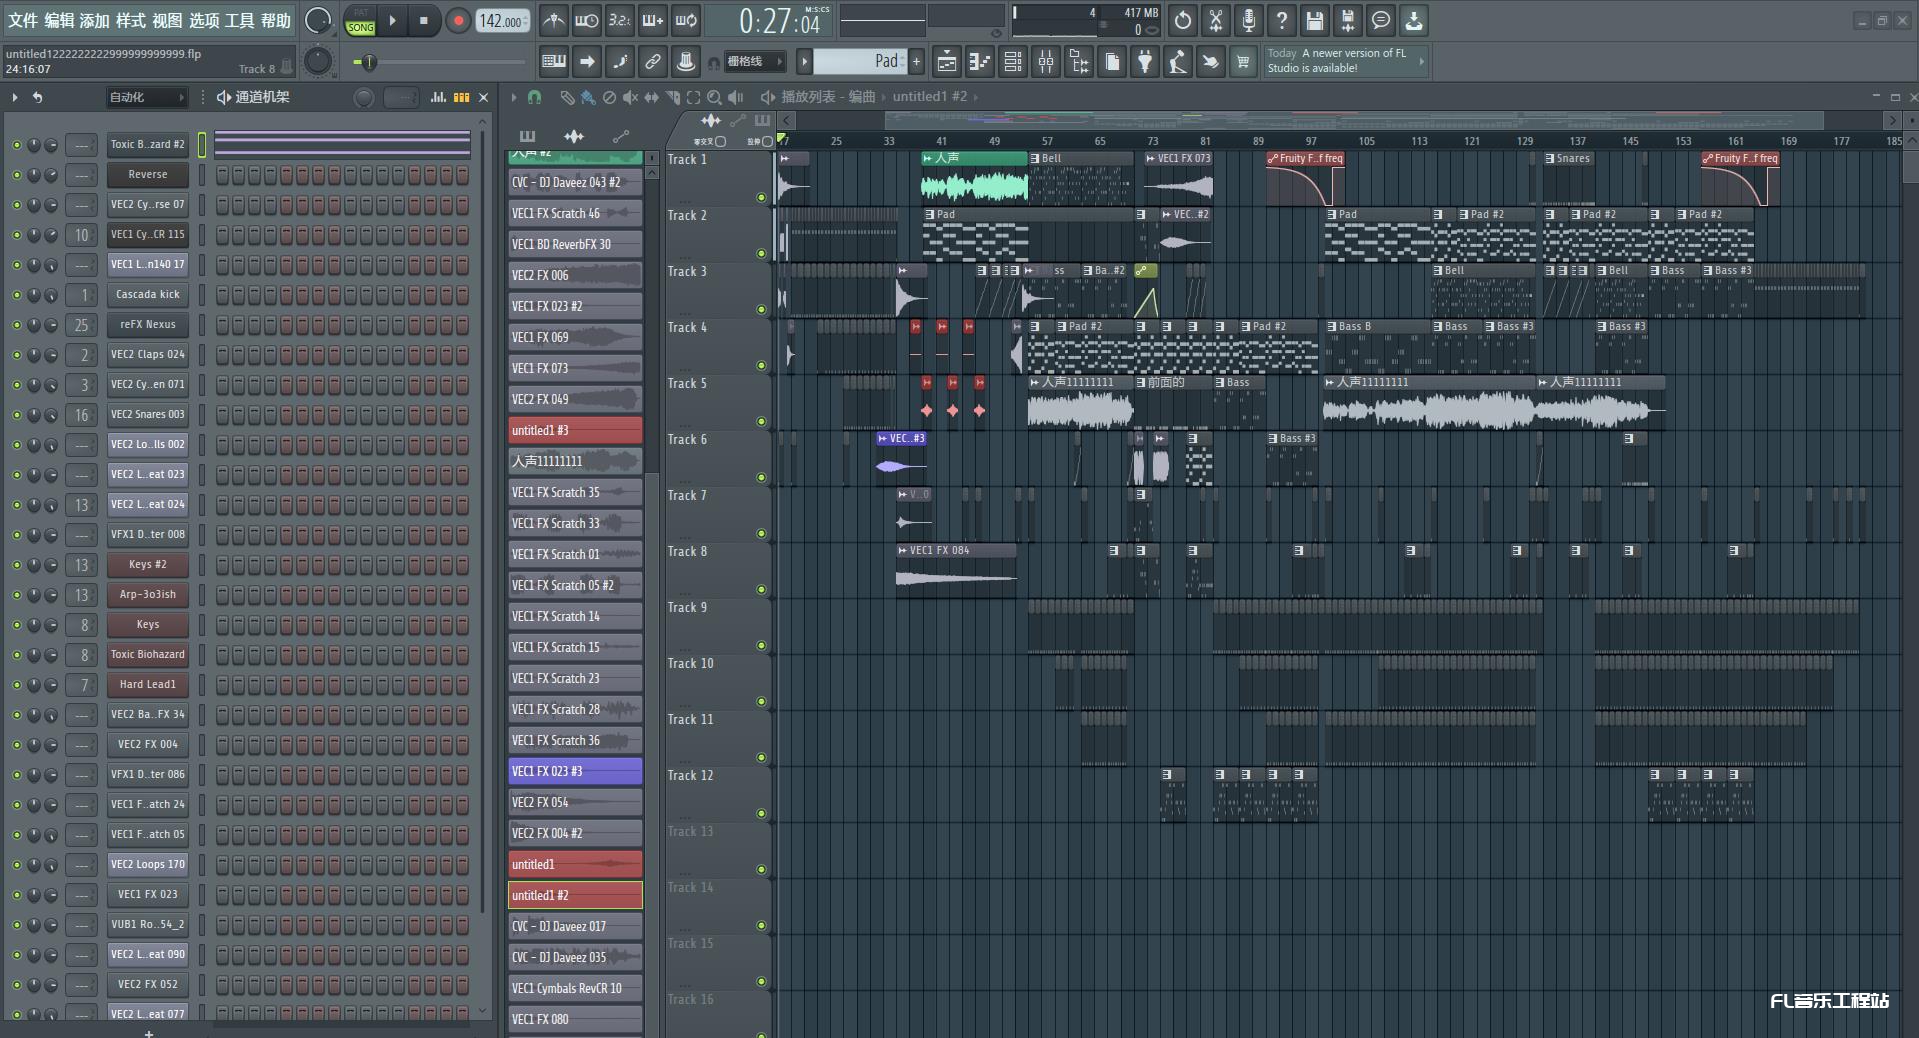
Task: Mute Track 5 with its green light
Action: [761, 421]
